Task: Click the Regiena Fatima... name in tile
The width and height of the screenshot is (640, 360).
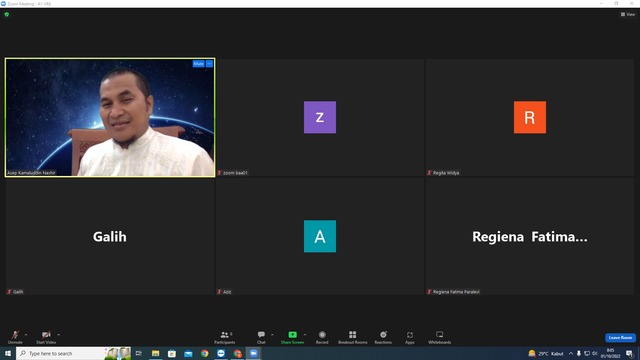Action: click(530, 237)
